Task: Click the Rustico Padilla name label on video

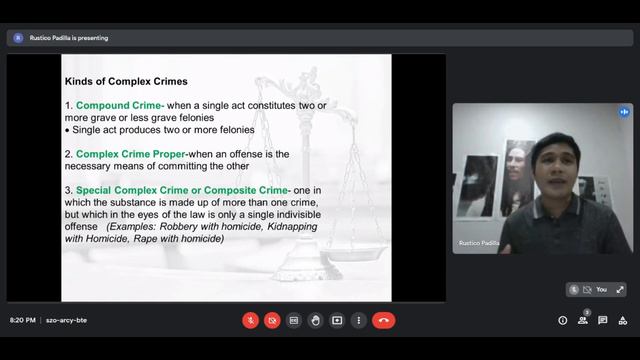Action: click(479, 243)
